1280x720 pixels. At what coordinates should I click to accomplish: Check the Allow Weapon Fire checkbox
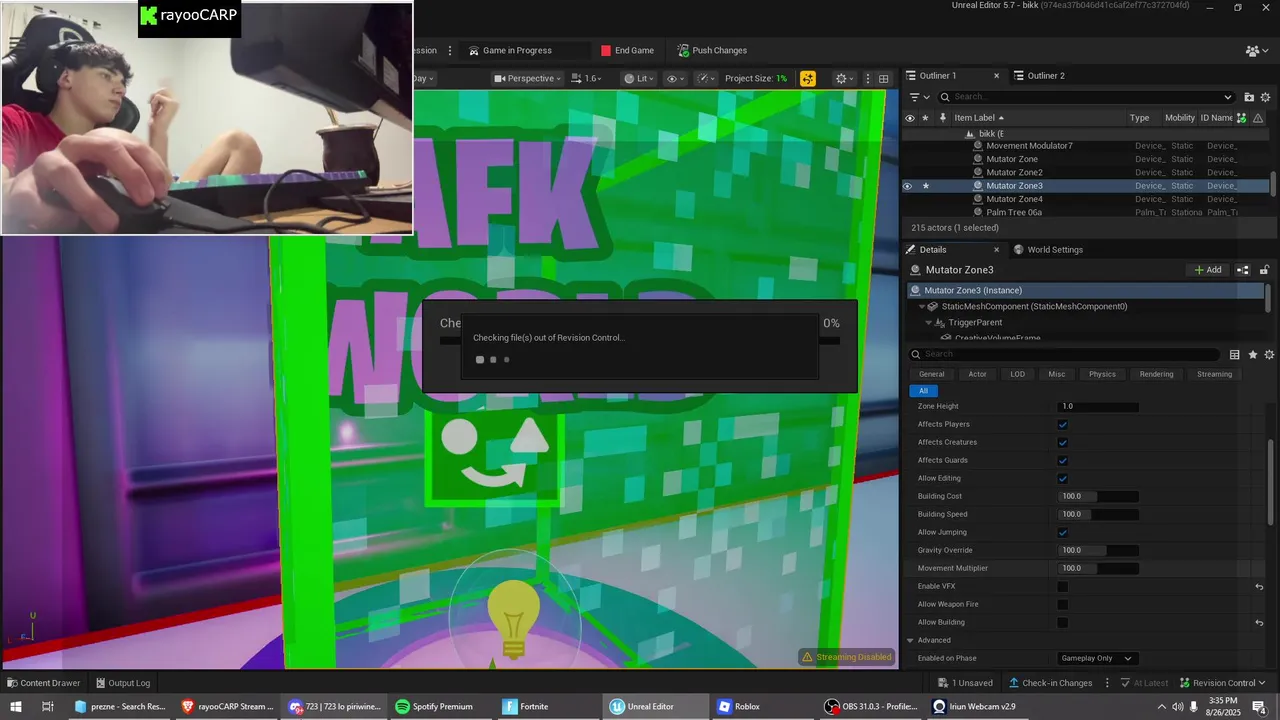point(1063,604)
